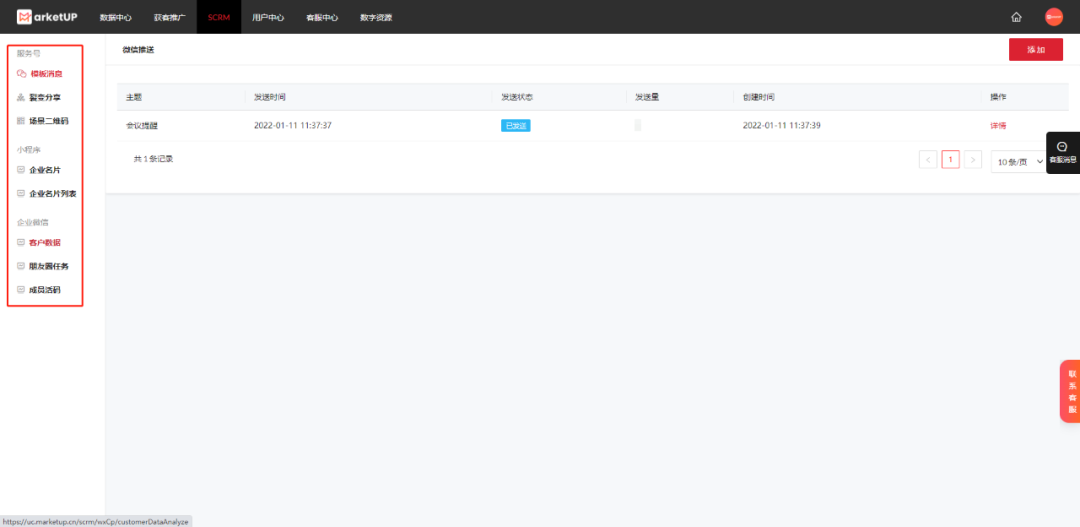This screenshot has width=1080, height=527.
Task: Click the 小程序 section label
Action: 28,149
